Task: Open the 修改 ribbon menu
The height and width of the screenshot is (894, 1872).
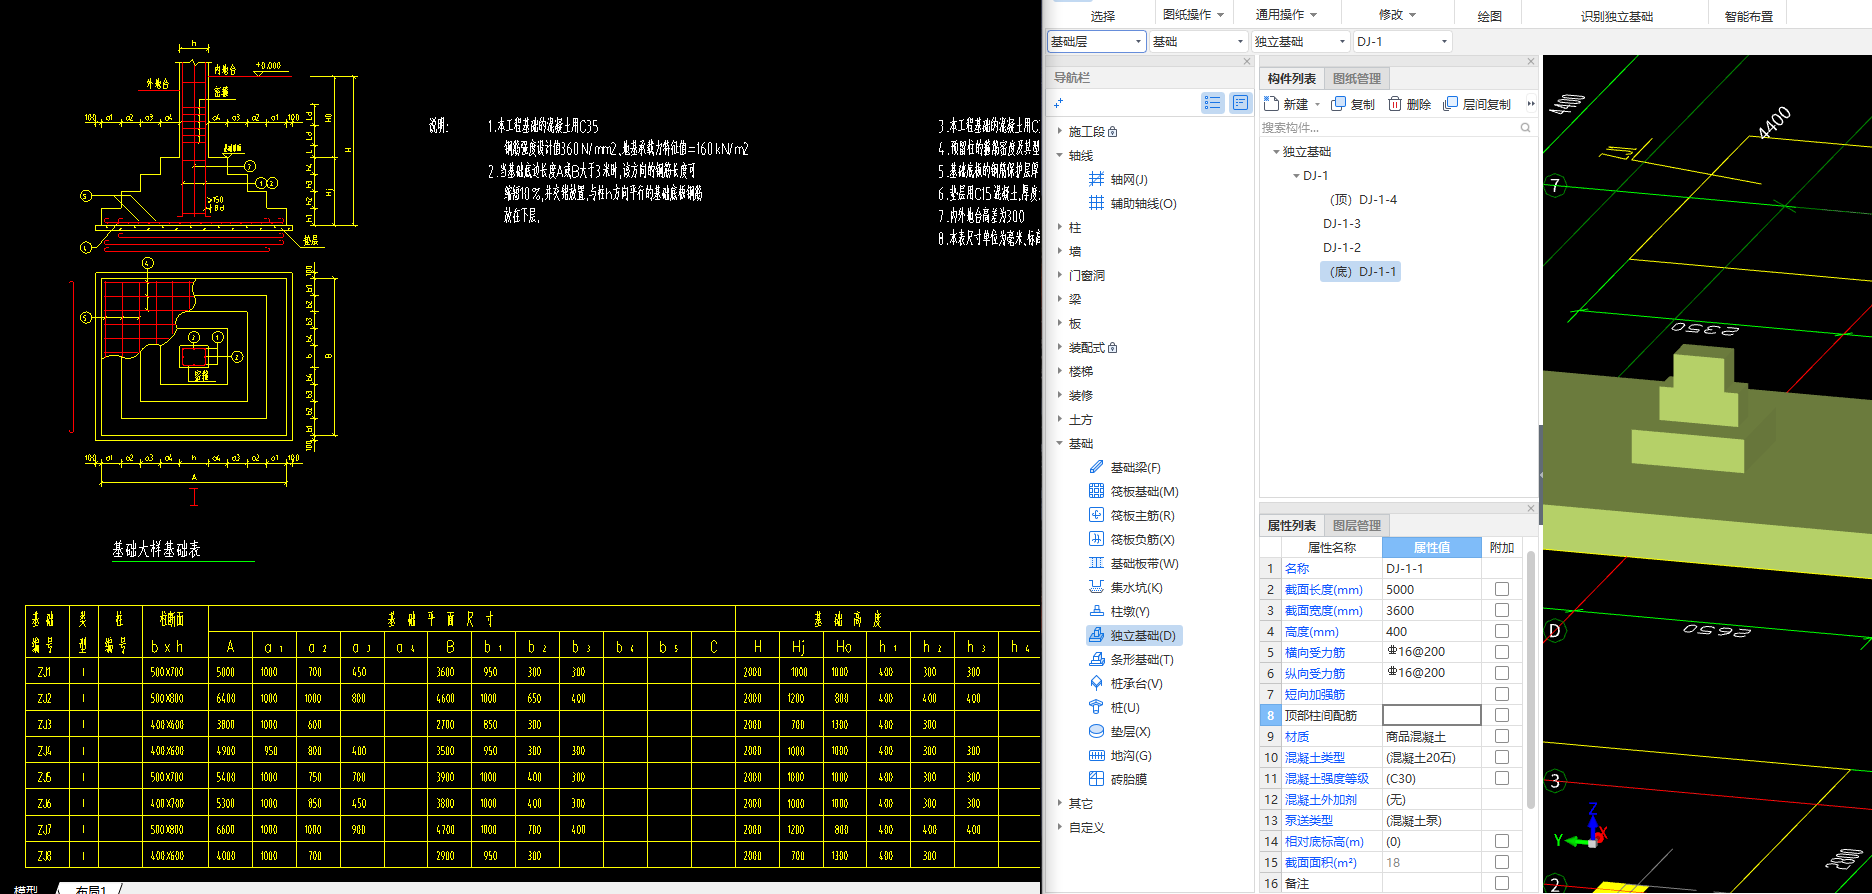Action: pyautogui.click(x=1397, y=15)
